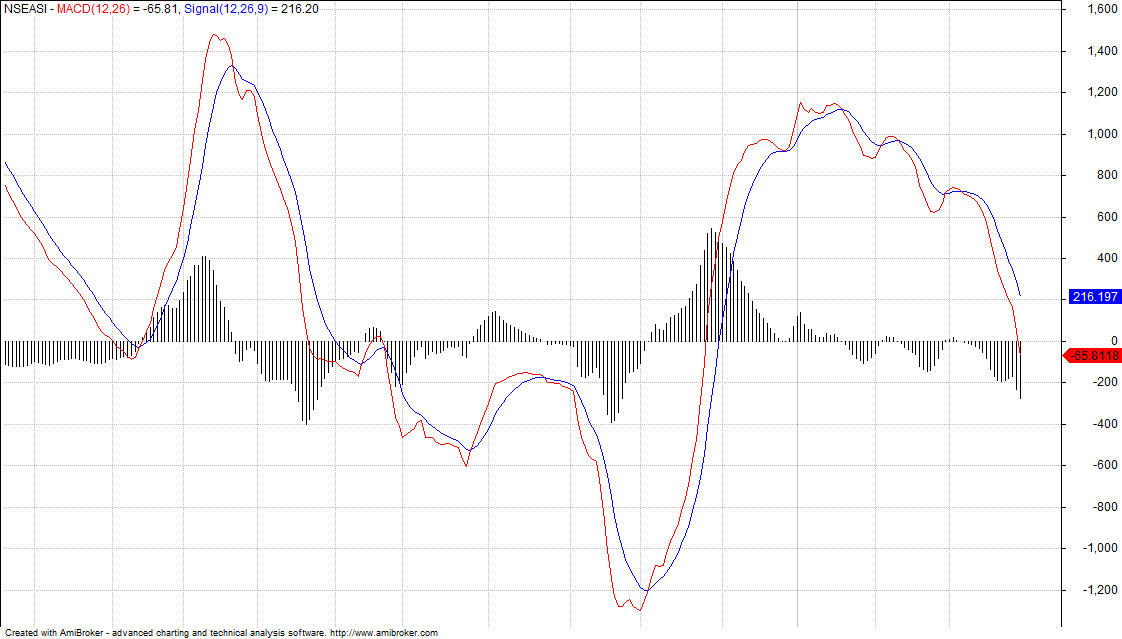Click the MACD value -65.81 in header
The image size is (1122, 639).
pos(159,8)
